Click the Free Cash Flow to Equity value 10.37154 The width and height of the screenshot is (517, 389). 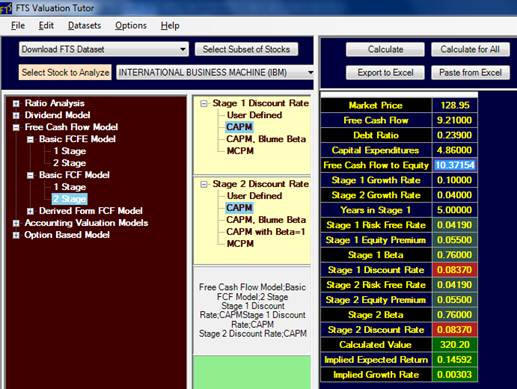[x=455, y=165]
